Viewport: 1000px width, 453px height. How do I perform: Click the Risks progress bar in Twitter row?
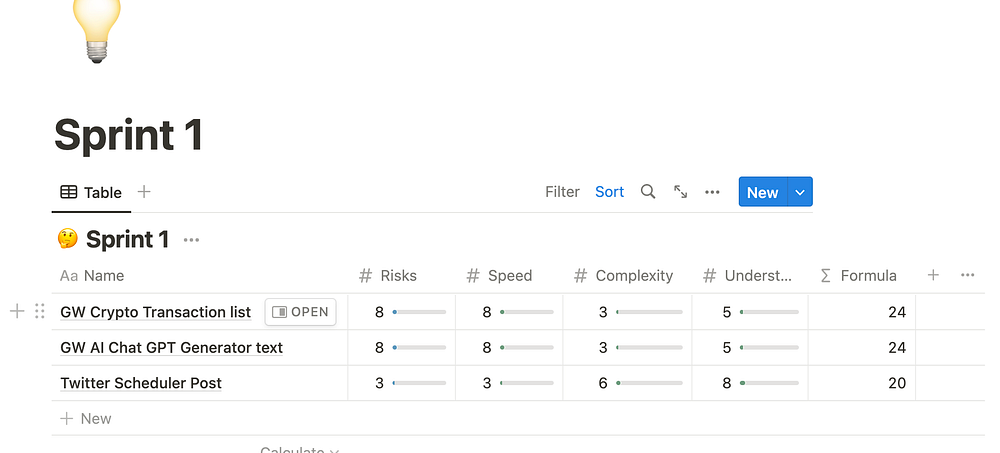click(x=420, y=383)
